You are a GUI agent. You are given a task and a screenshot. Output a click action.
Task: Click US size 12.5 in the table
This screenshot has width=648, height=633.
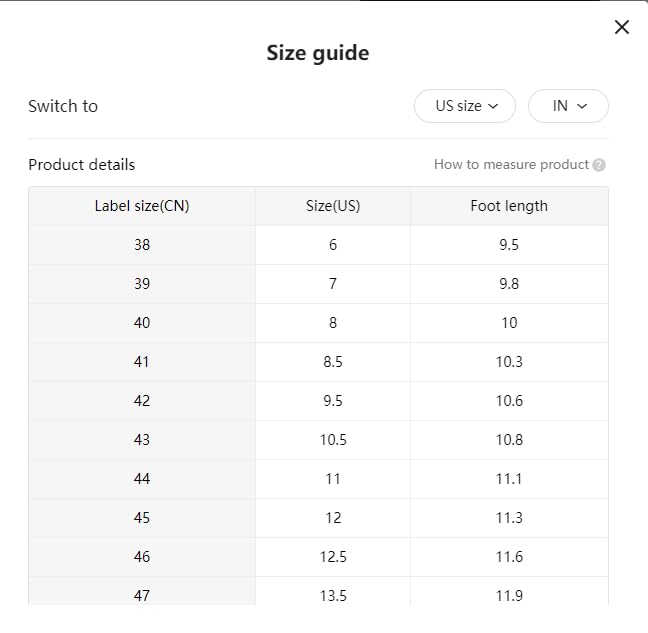click(333, 557)
